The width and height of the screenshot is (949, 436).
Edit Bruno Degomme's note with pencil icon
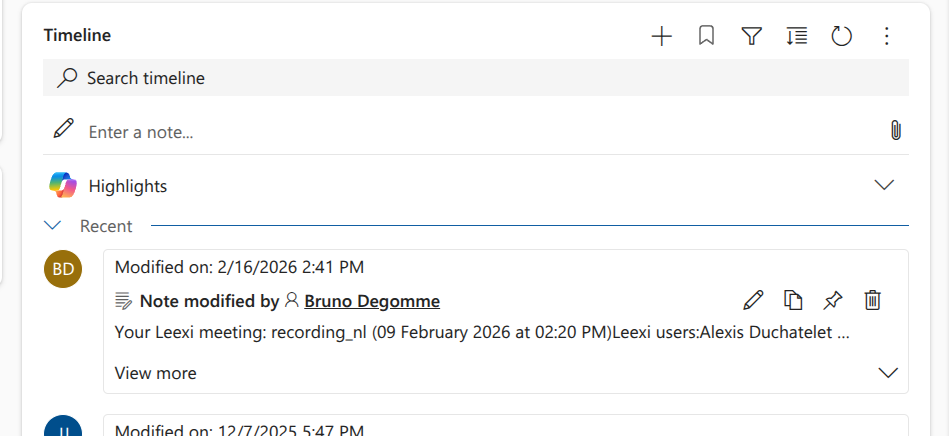(753, 300)
